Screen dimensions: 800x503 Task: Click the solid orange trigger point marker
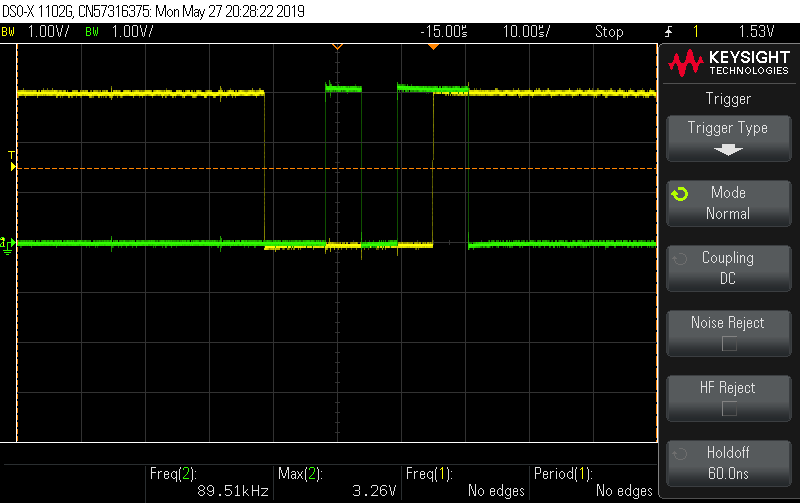[433, 47]
